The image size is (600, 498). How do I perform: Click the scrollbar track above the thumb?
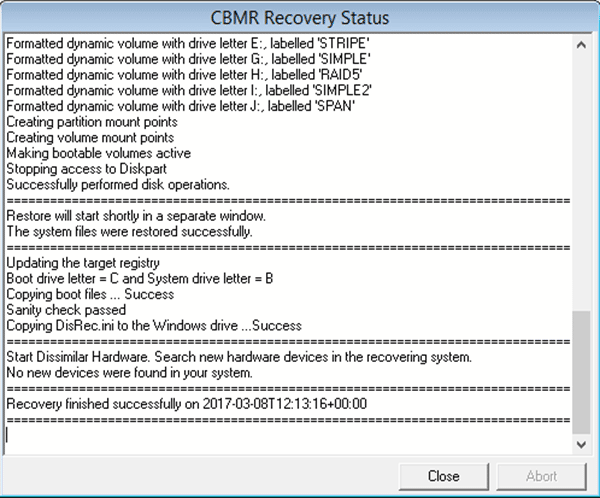click(x=581, y=183)
